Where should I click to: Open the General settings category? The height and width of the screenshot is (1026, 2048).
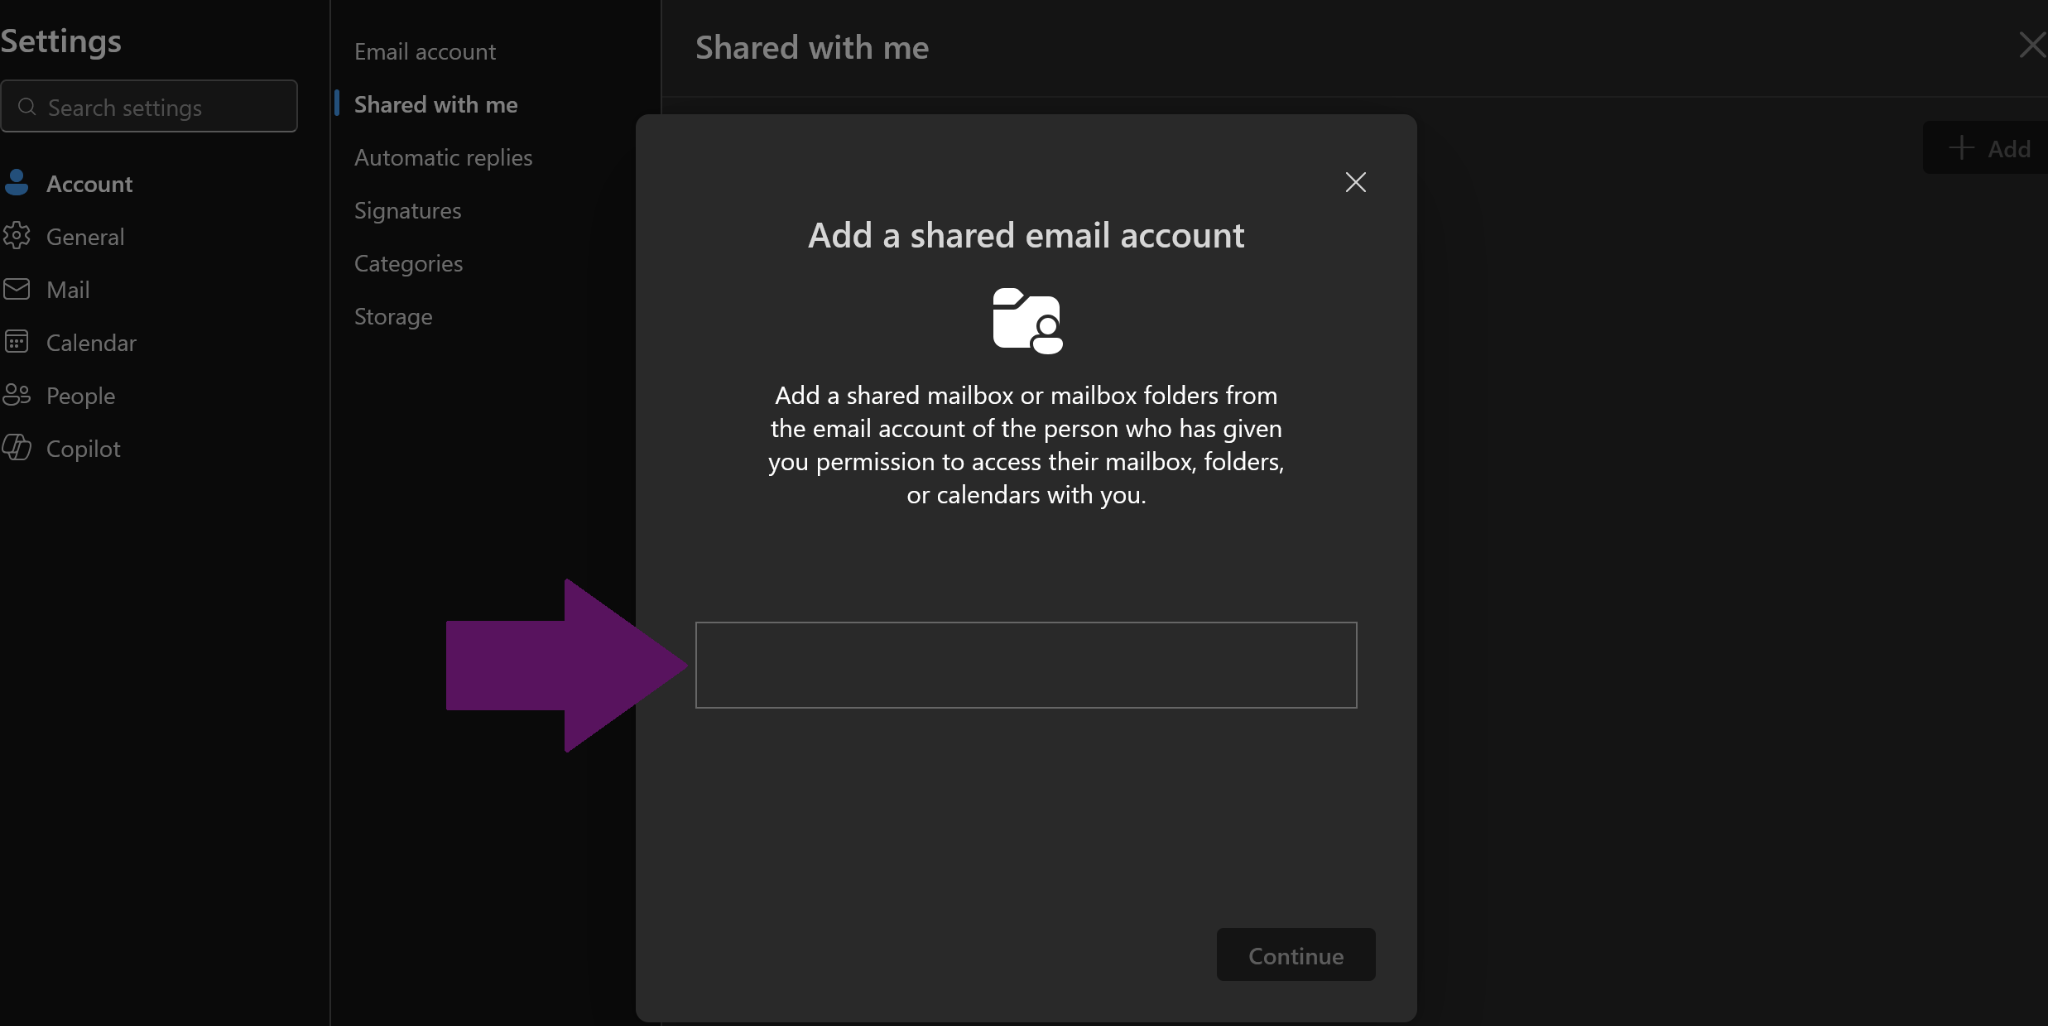click(x=85, y=237)
